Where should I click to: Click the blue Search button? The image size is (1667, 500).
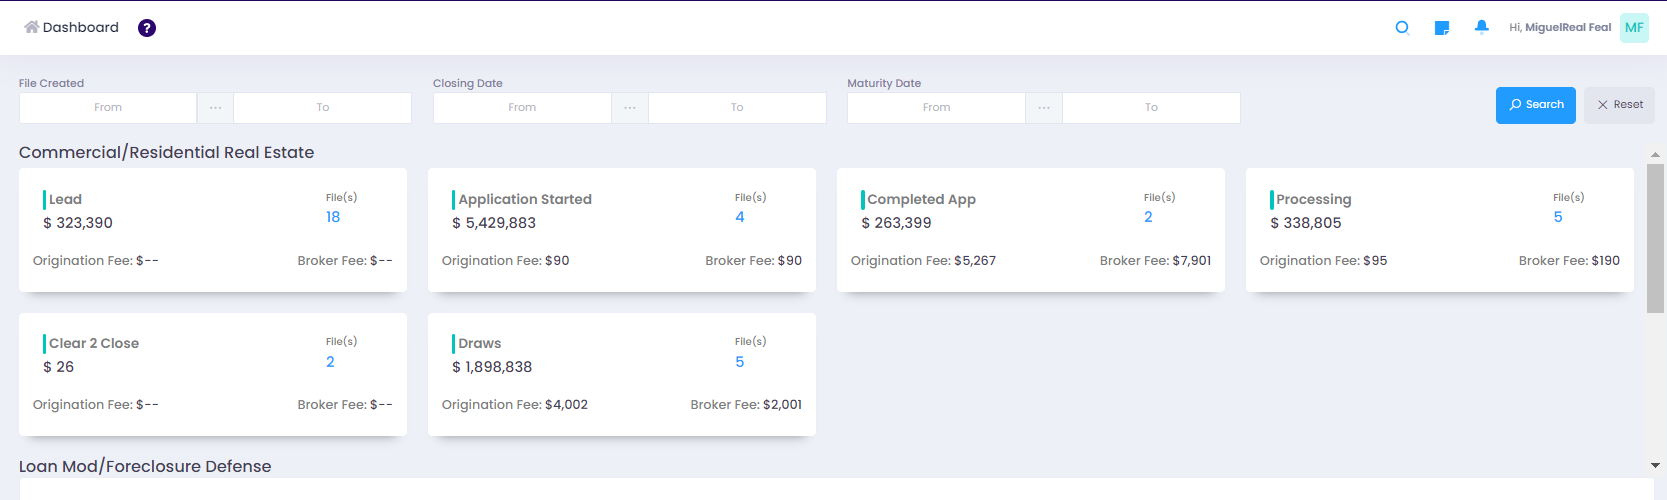1536,105
